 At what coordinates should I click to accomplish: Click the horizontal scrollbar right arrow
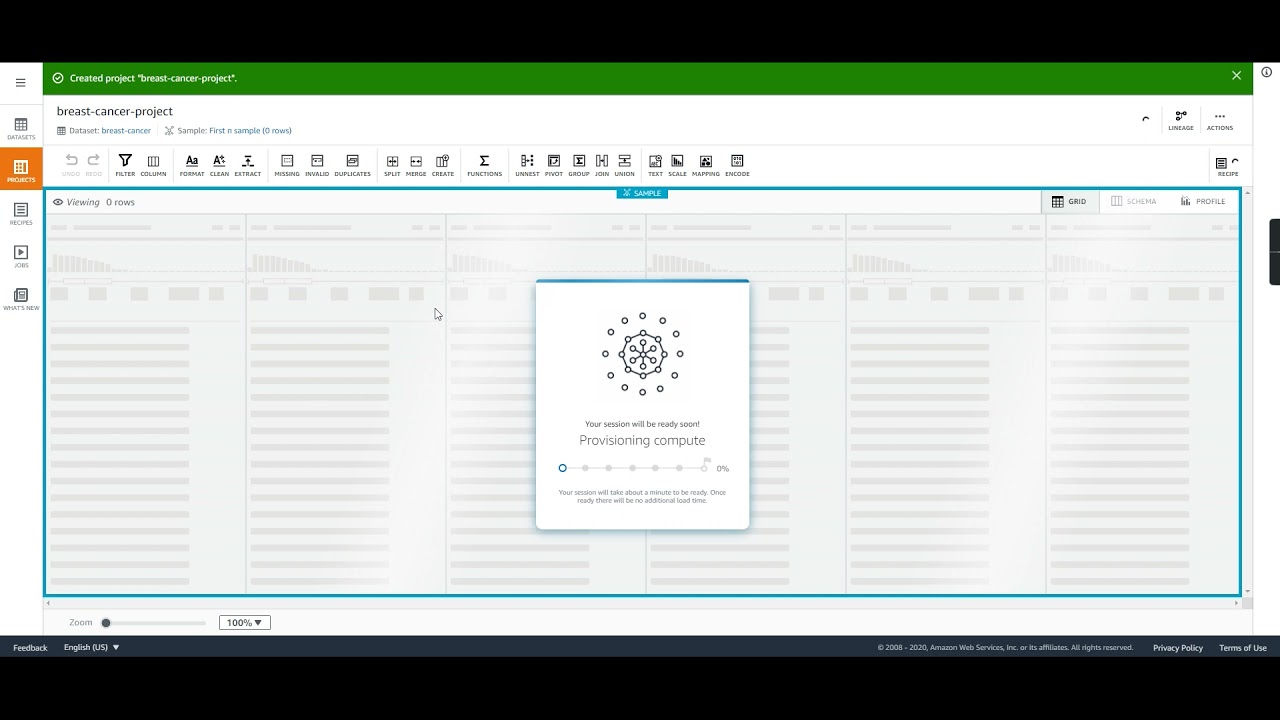(x=1237, y=603)
